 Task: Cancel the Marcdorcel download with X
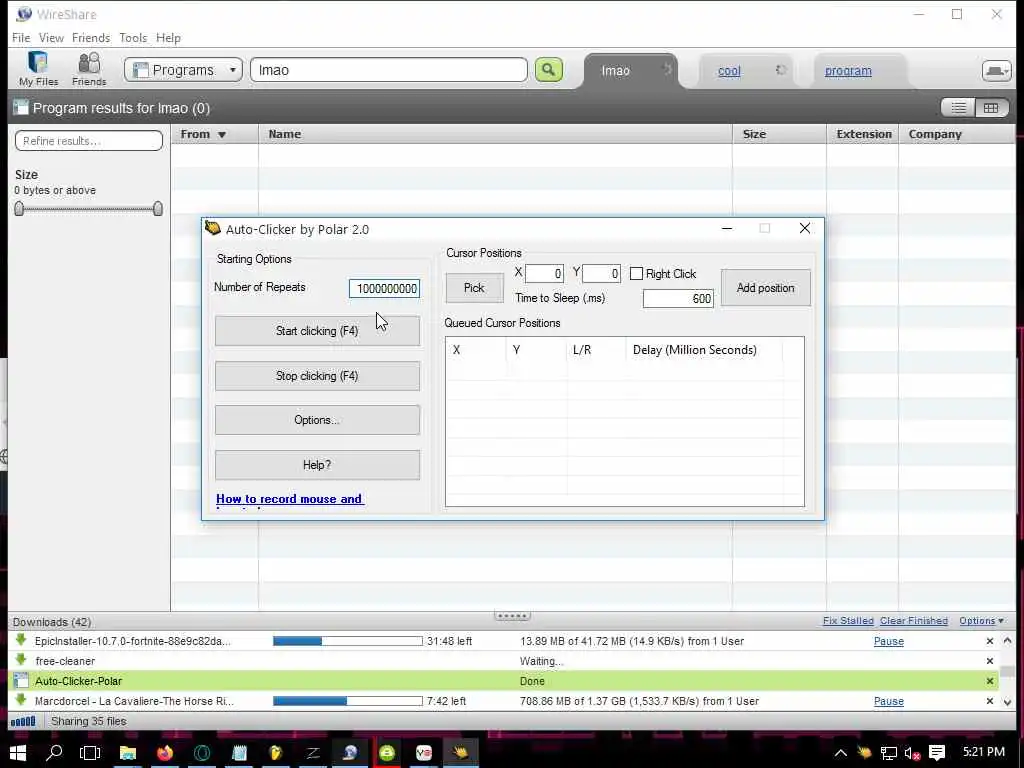(x=989, y=701)
